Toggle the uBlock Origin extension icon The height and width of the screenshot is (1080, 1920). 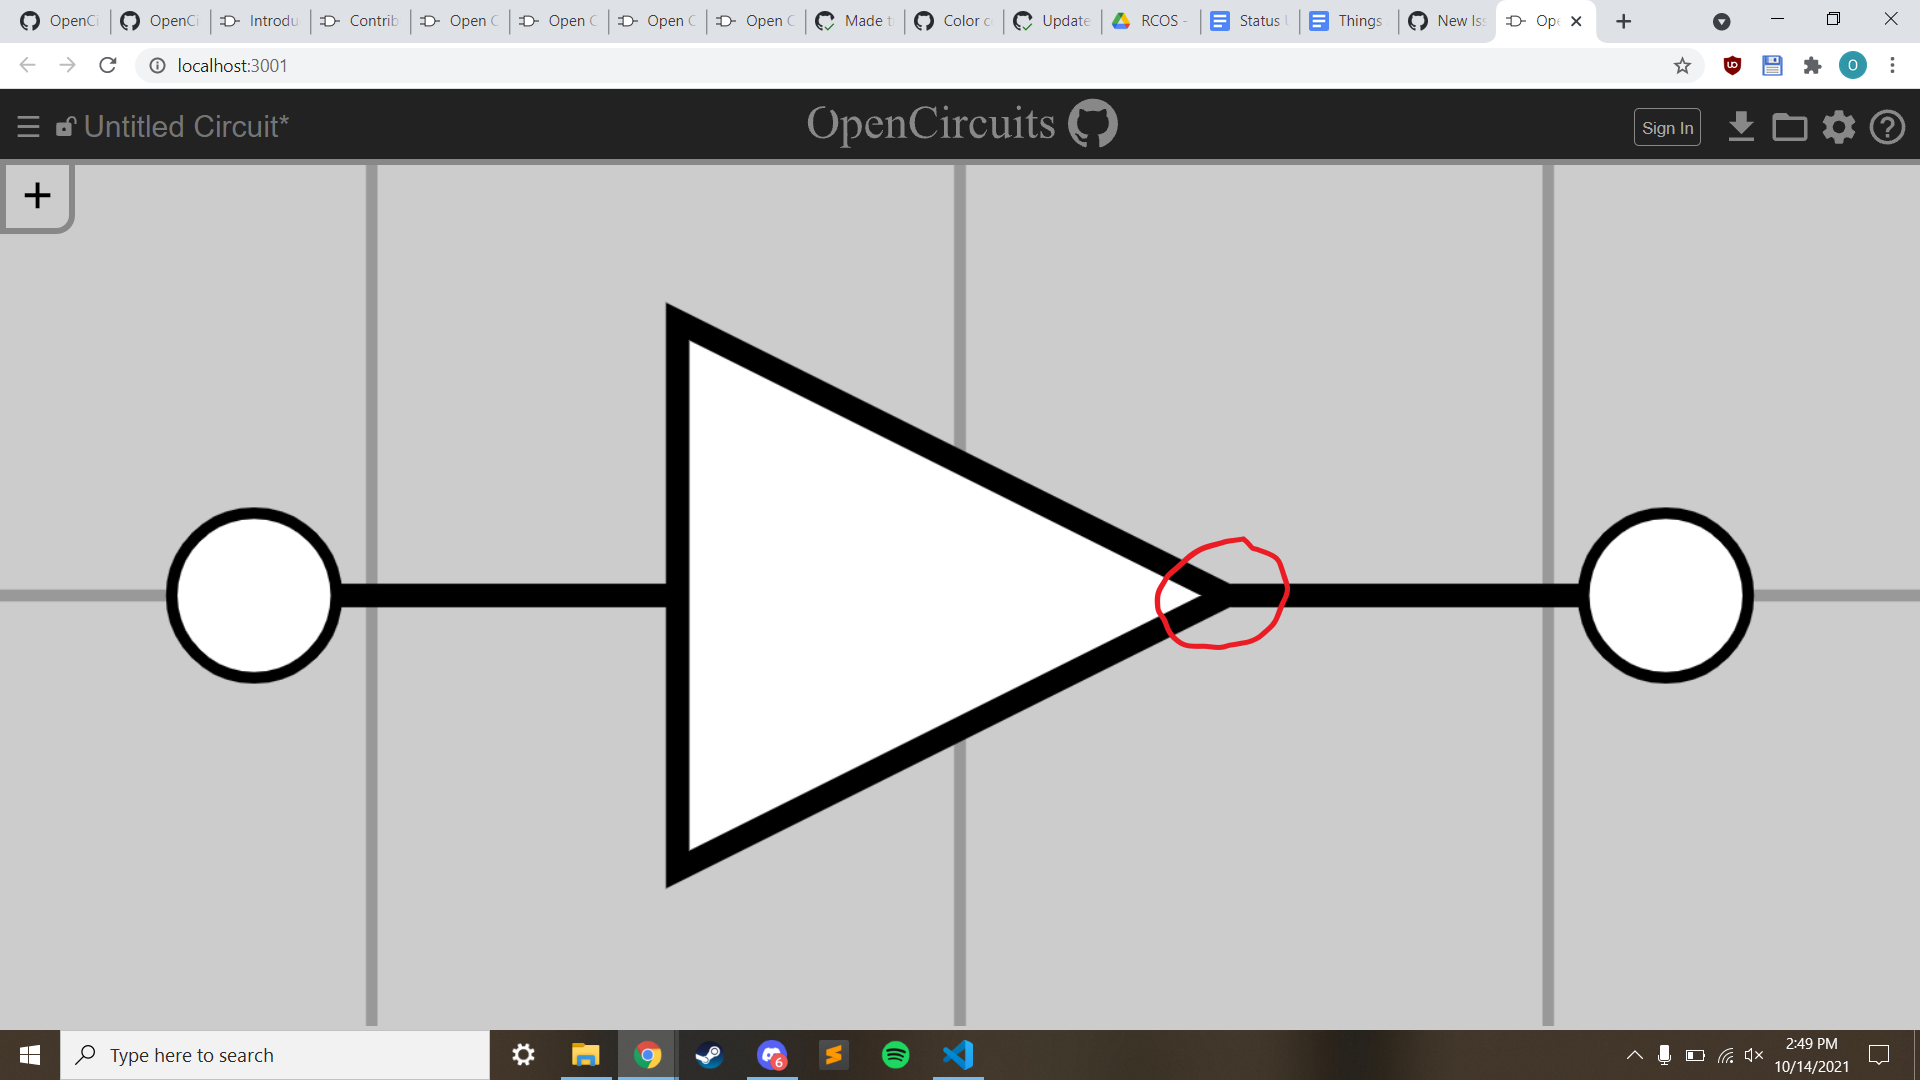(1731, 65)
